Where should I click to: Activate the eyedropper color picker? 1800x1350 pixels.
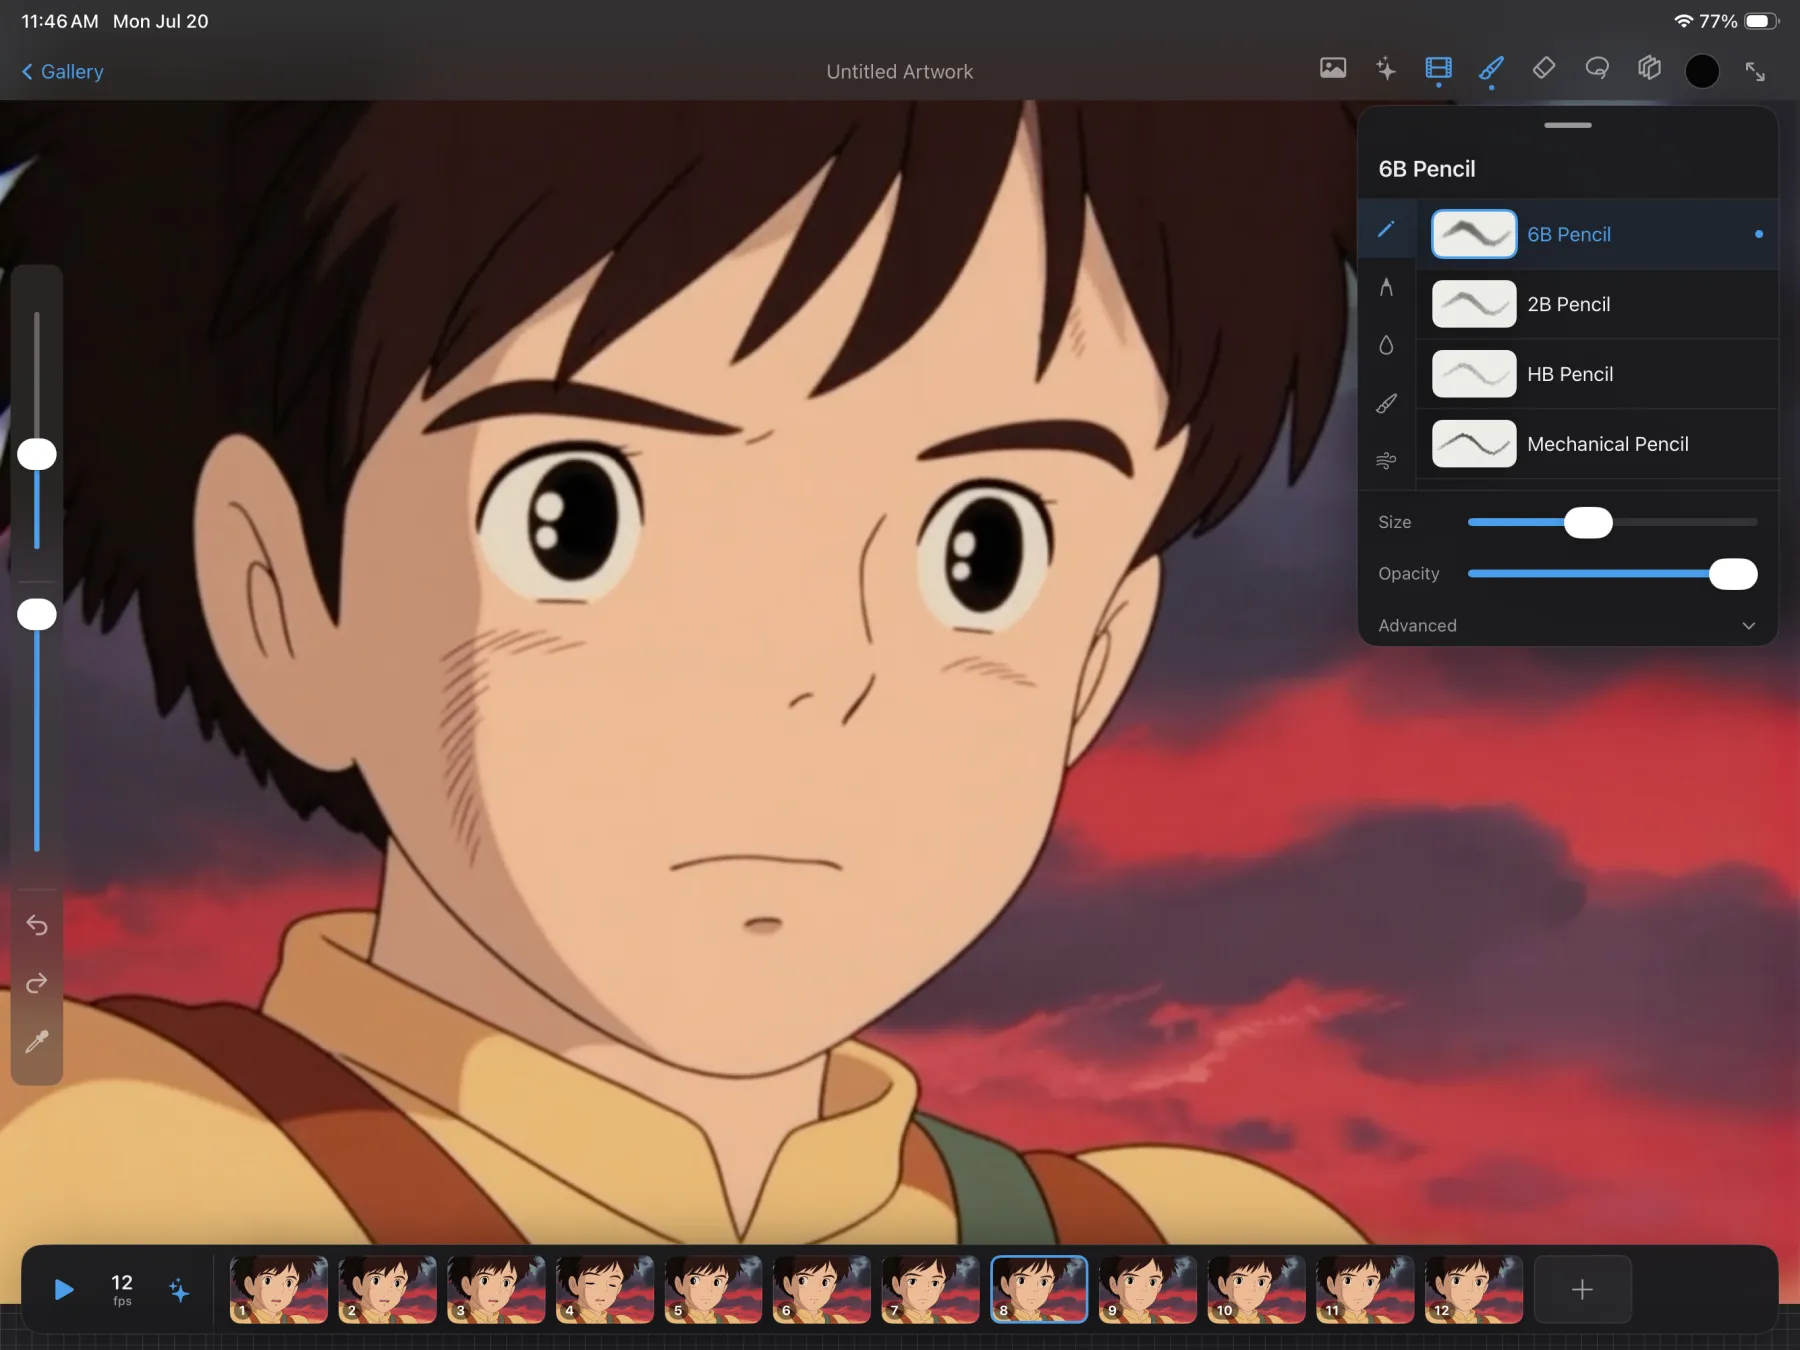(37, 1042)
